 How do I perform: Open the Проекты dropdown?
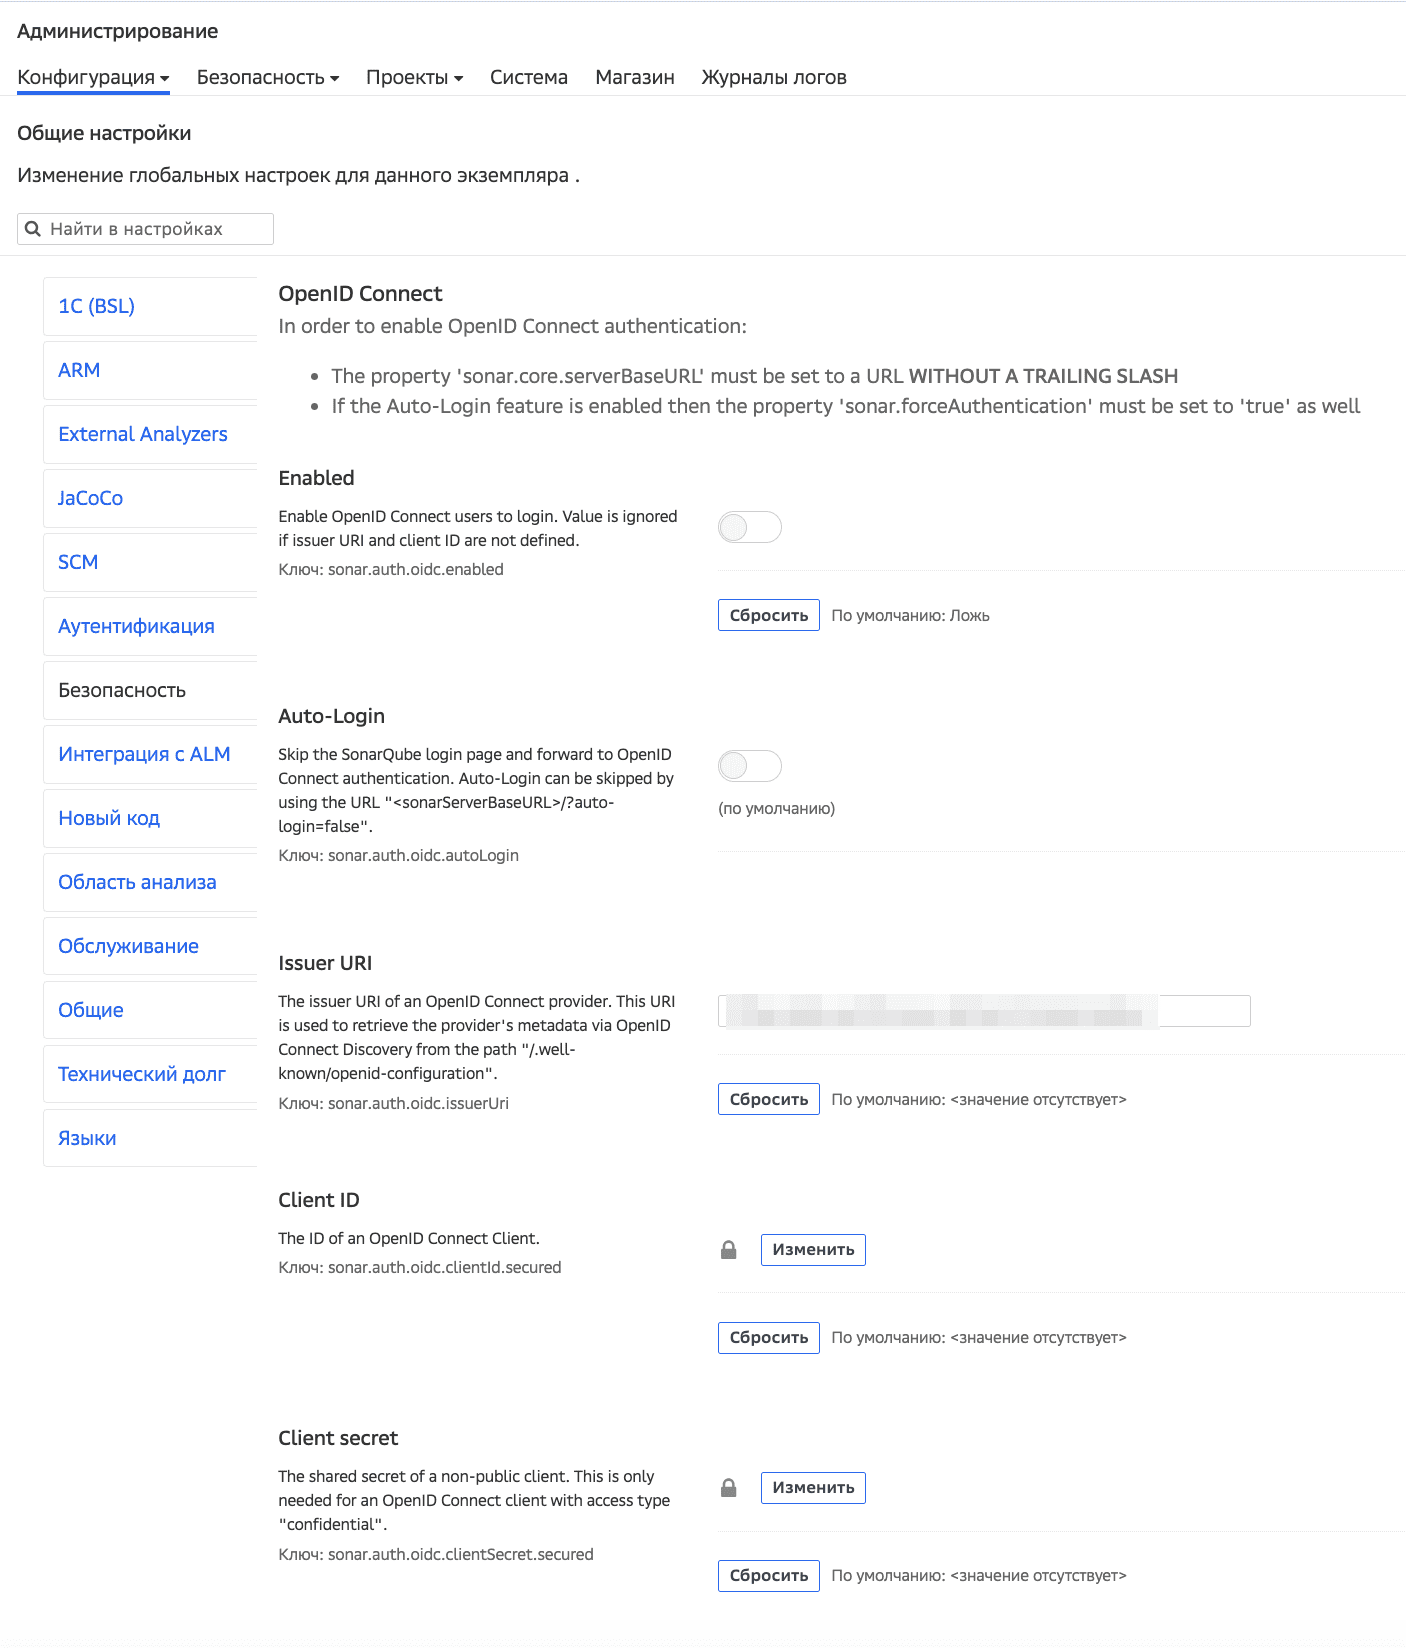[414, 76]
